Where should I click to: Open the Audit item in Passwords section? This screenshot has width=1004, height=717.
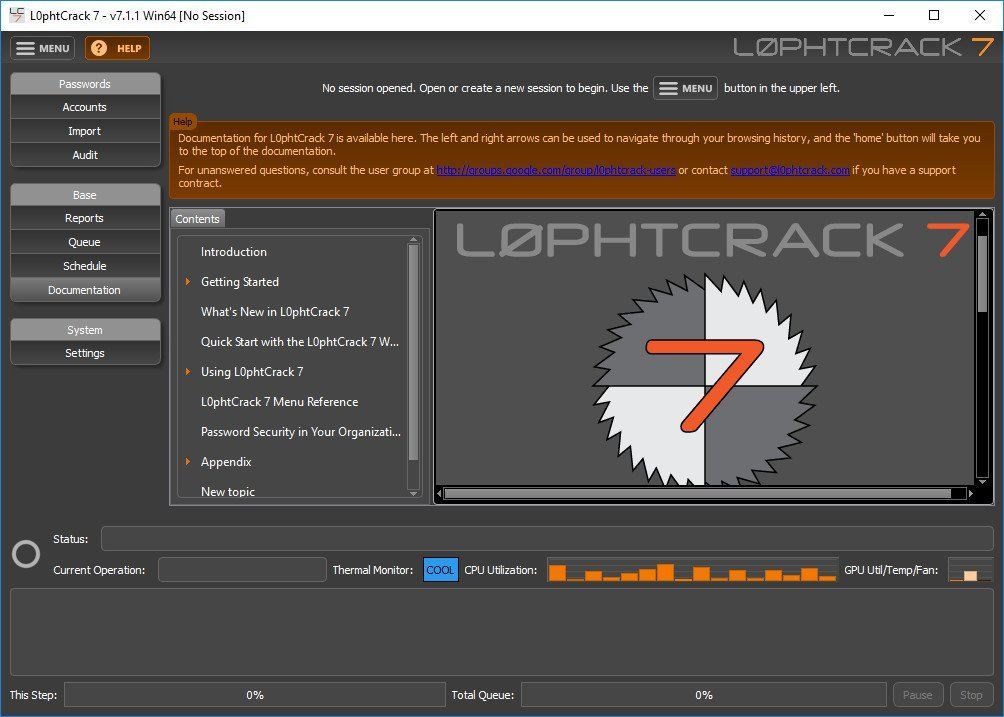85,155
